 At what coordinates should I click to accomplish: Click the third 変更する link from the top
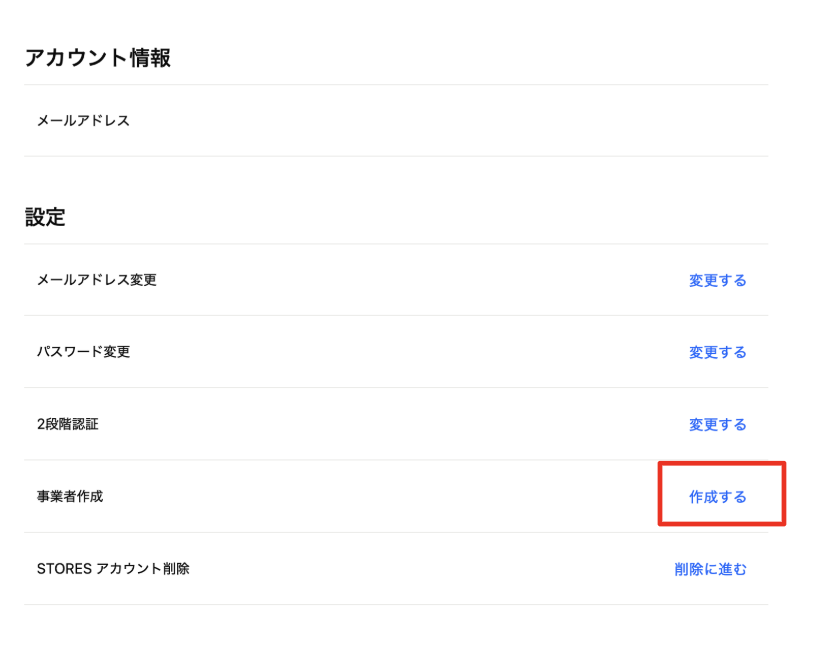coord(716,423)
